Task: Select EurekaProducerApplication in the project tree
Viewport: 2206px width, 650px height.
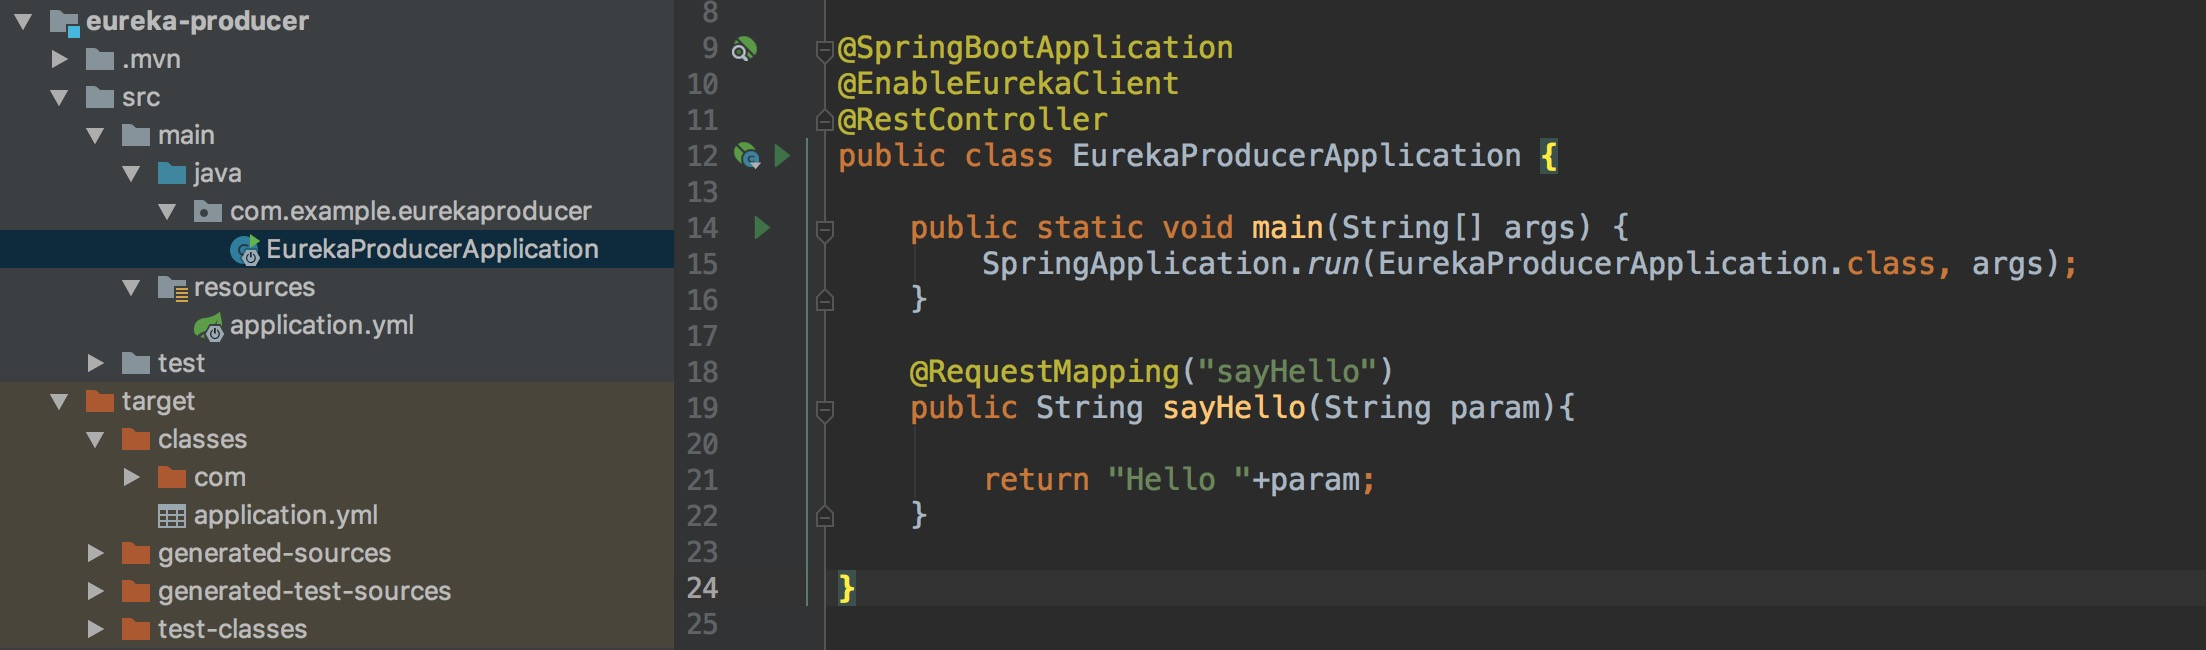Action: click(x=337, y=249)
